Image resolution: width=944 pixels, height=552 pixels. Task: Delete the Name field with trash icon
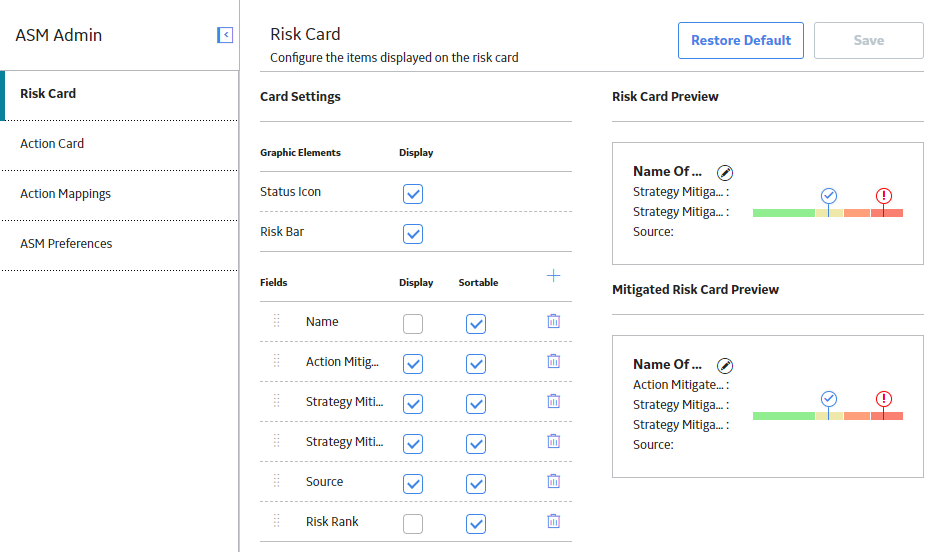pos(554,321)
